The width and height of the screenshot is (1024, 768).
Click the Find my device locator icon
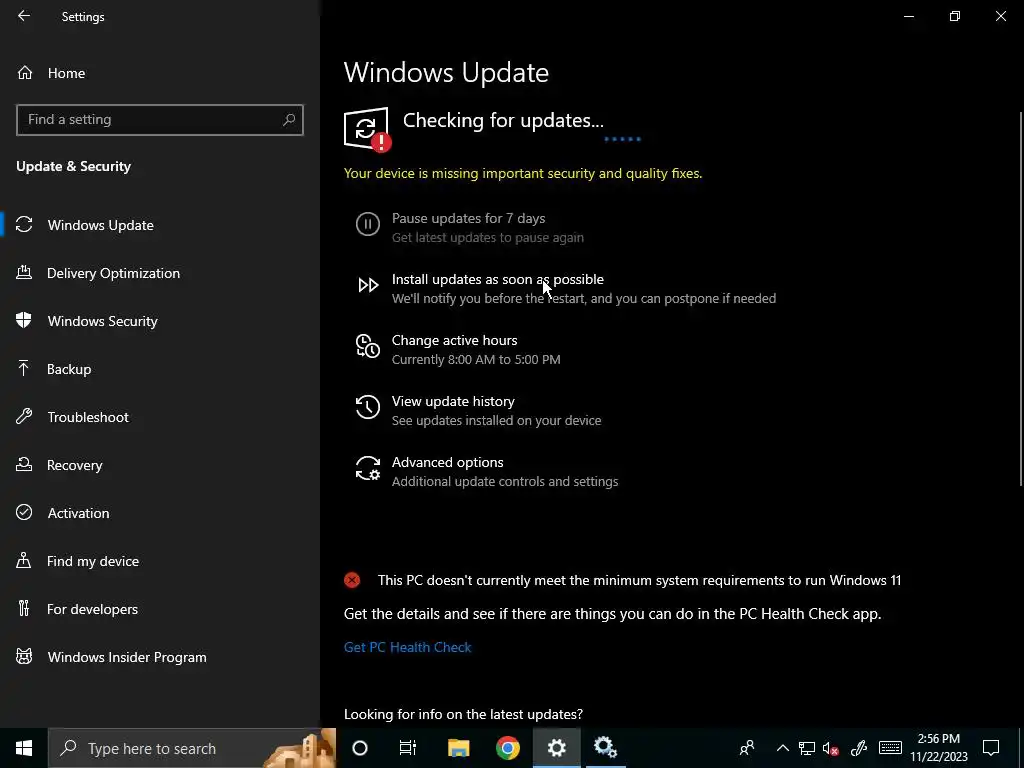click(24, 560)
